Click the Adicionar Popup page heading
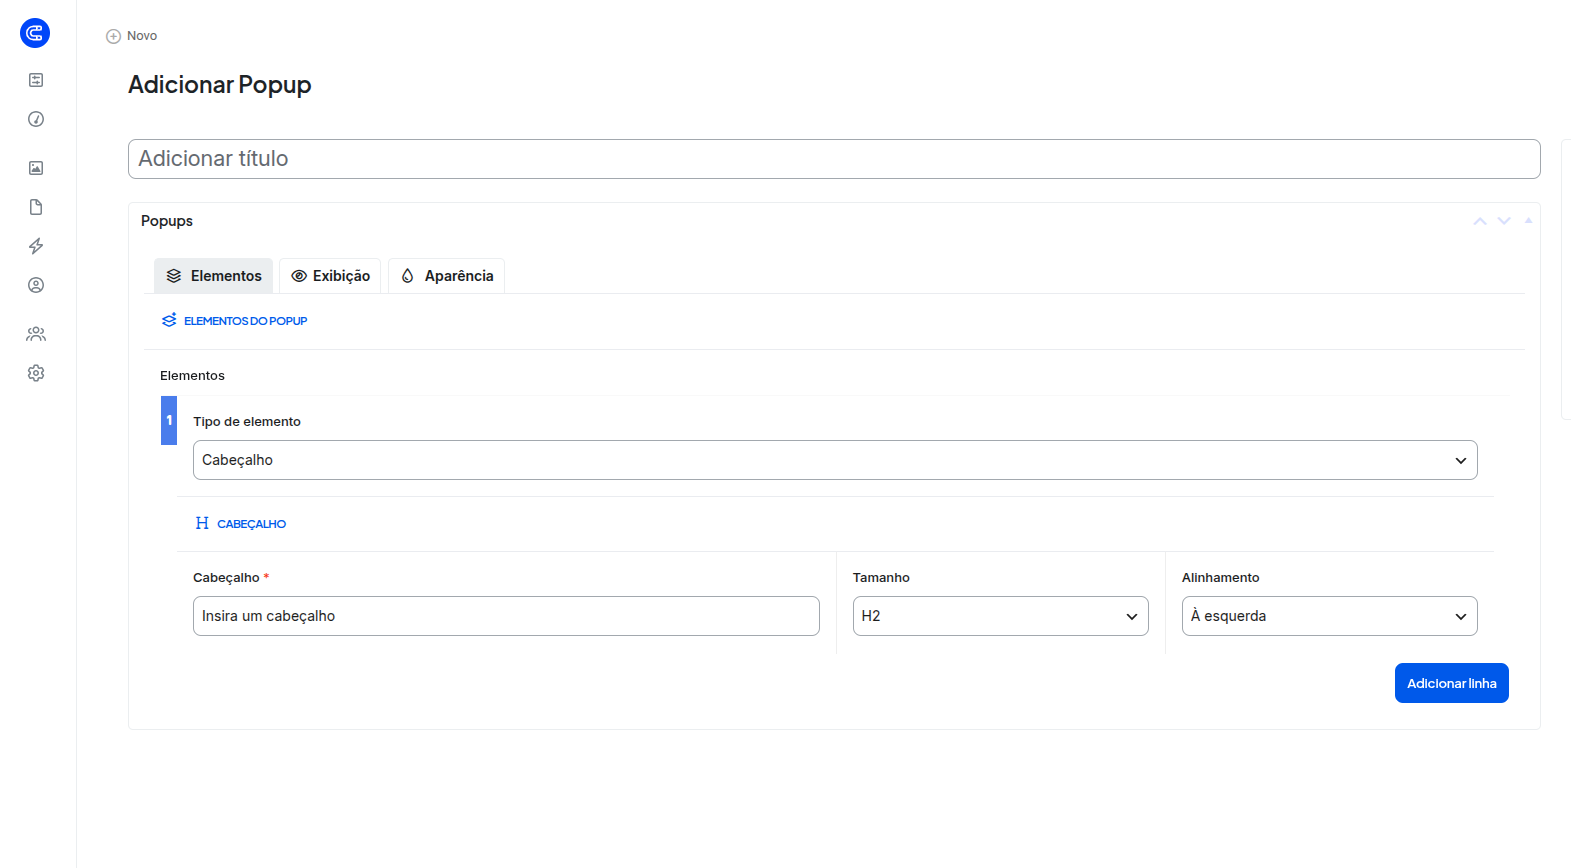This screenshot has width=1571, height=868. [220, 85]
